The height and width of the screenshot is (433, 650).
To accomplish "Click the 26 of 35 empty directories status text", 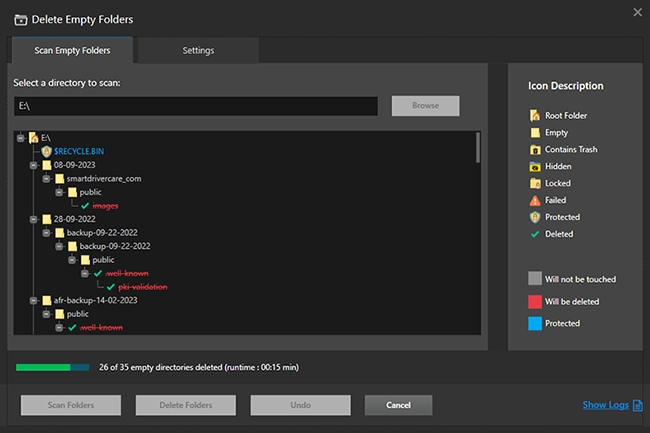I will [x=199, y=367].
